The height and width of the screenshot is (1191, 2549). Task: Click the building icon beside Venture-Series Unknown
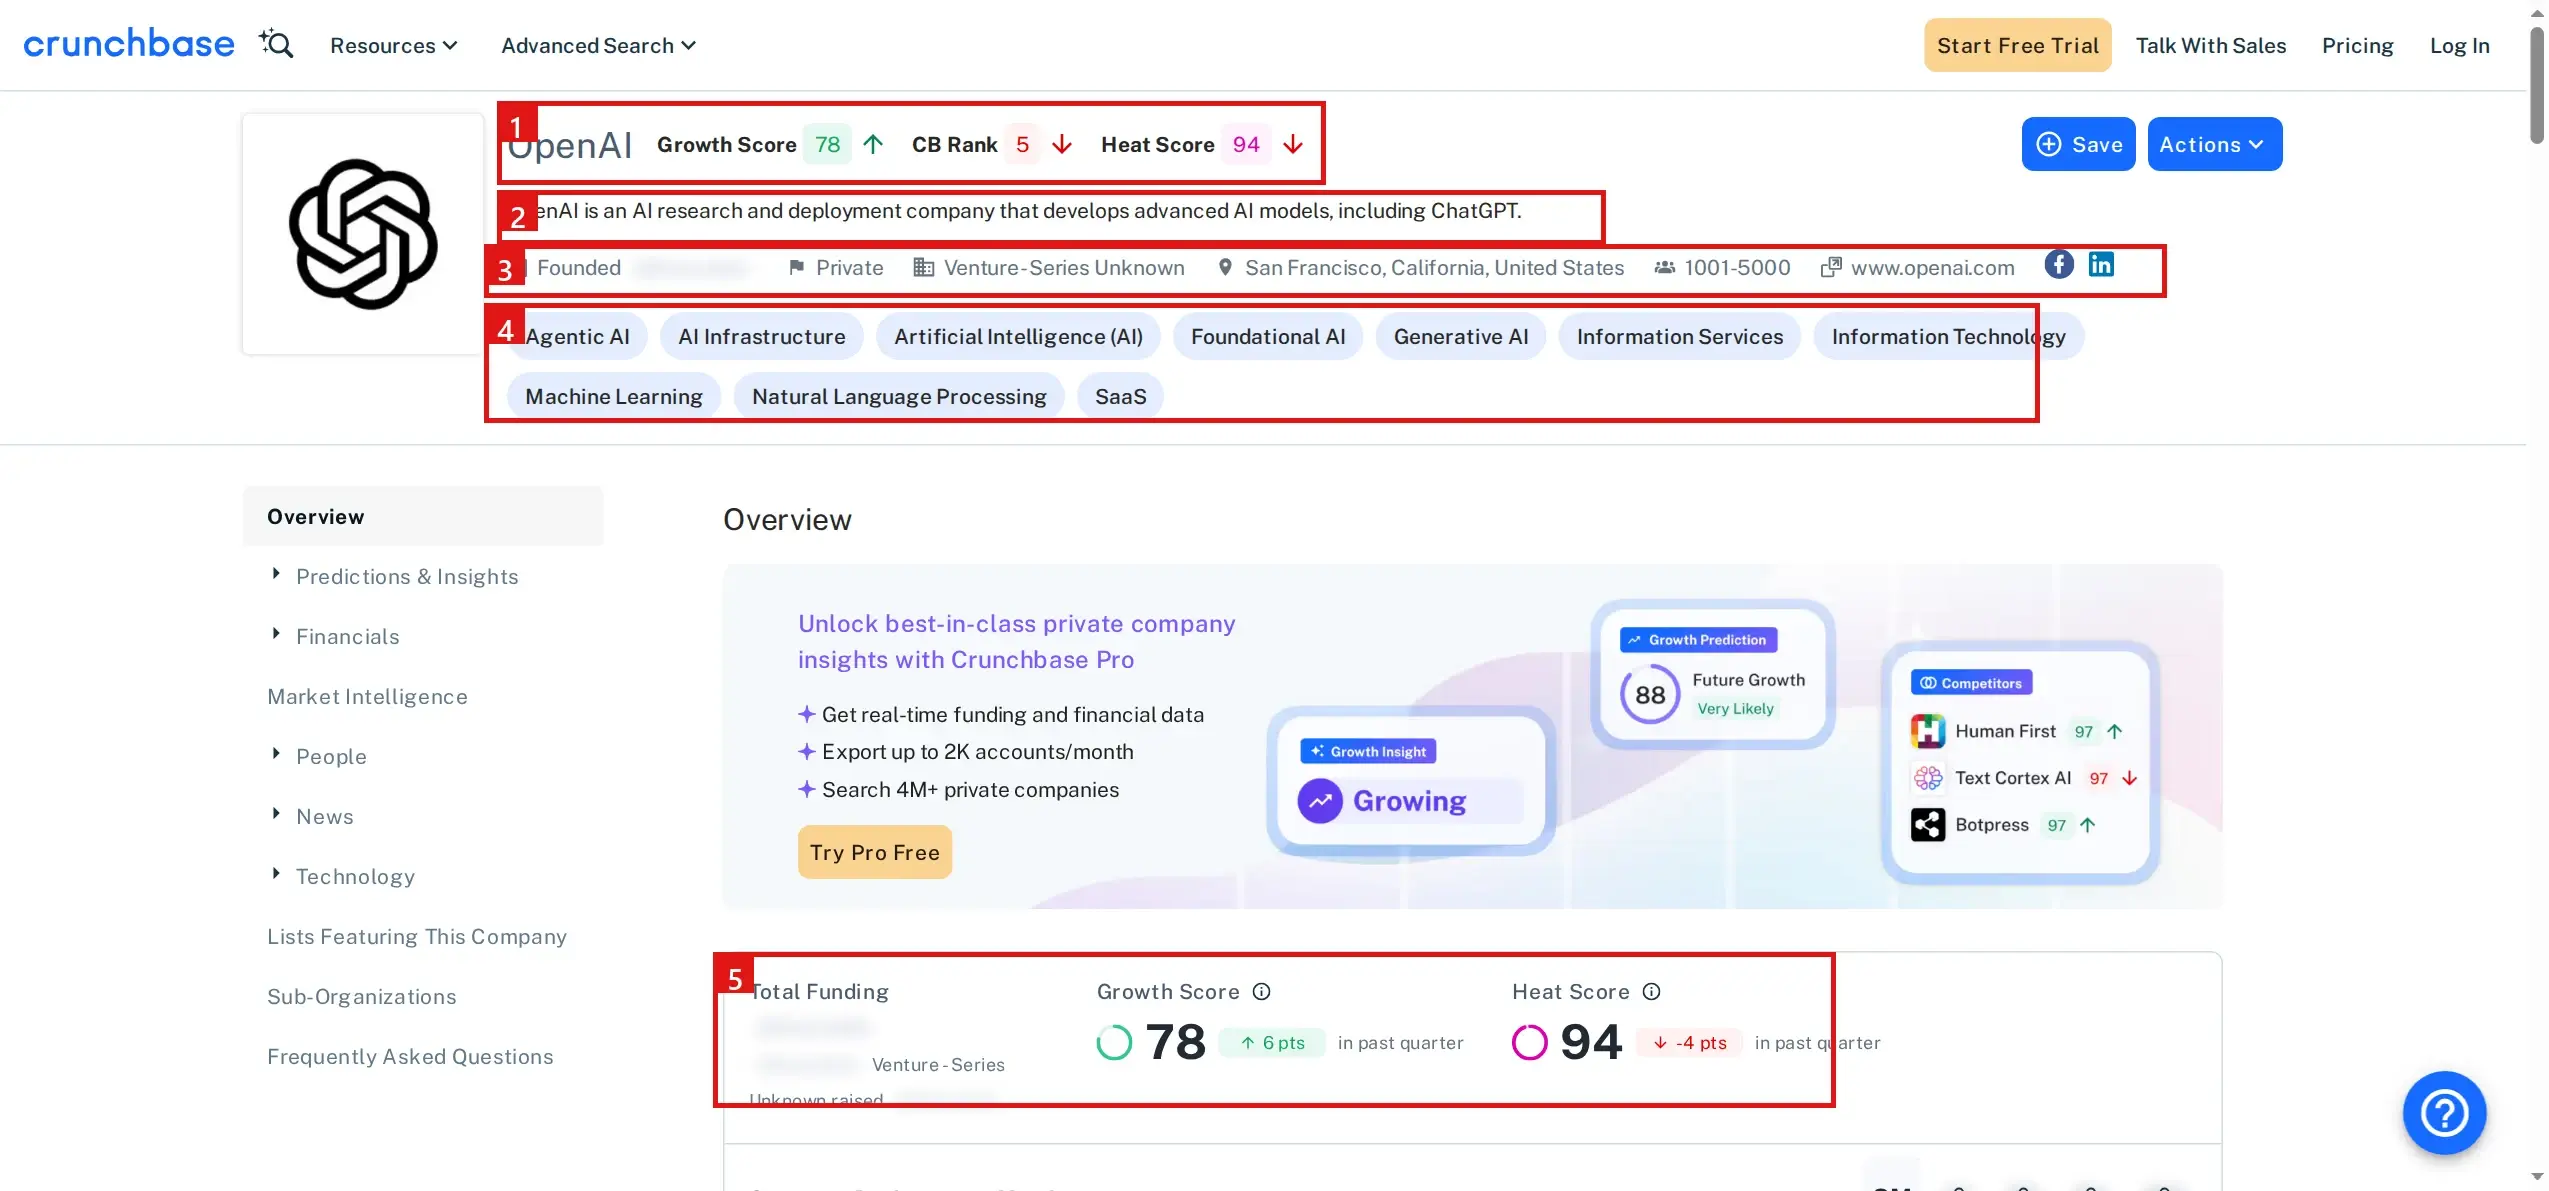coord(924,267)
